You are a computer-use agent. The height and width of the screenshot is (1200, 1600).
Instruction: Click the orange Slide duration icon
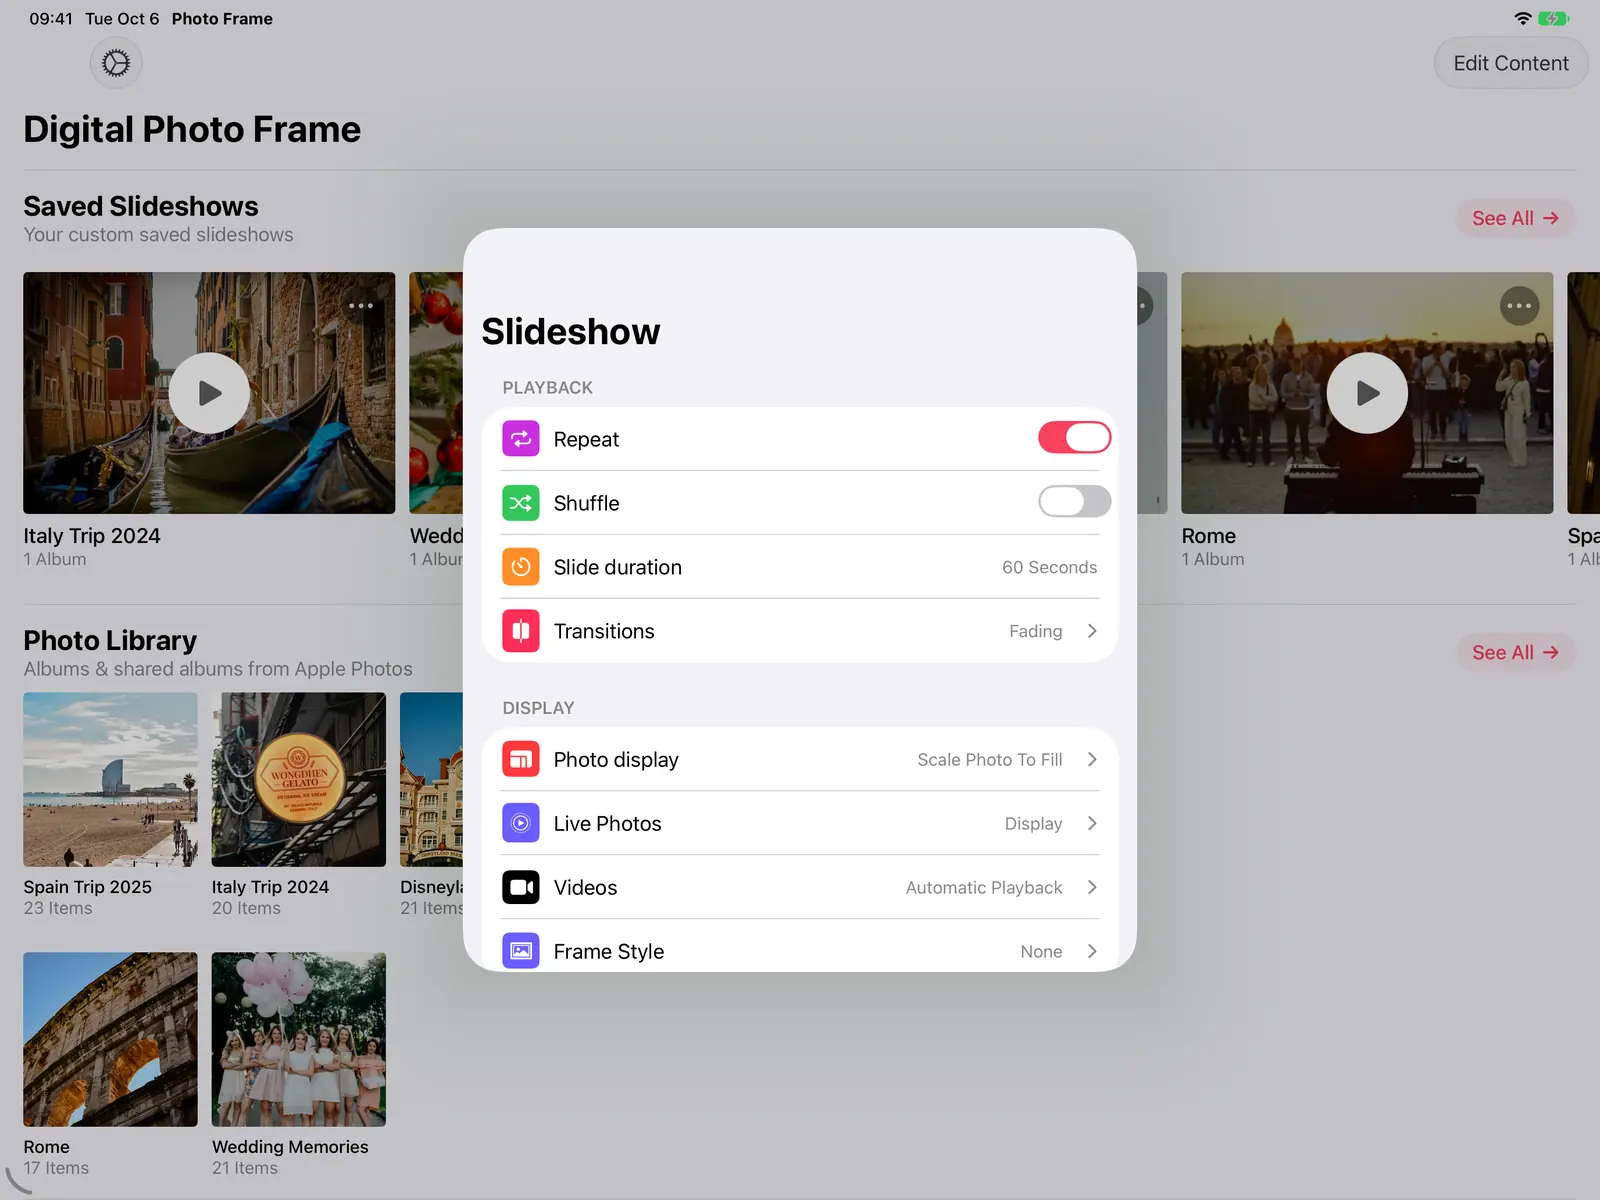[521, 567]
